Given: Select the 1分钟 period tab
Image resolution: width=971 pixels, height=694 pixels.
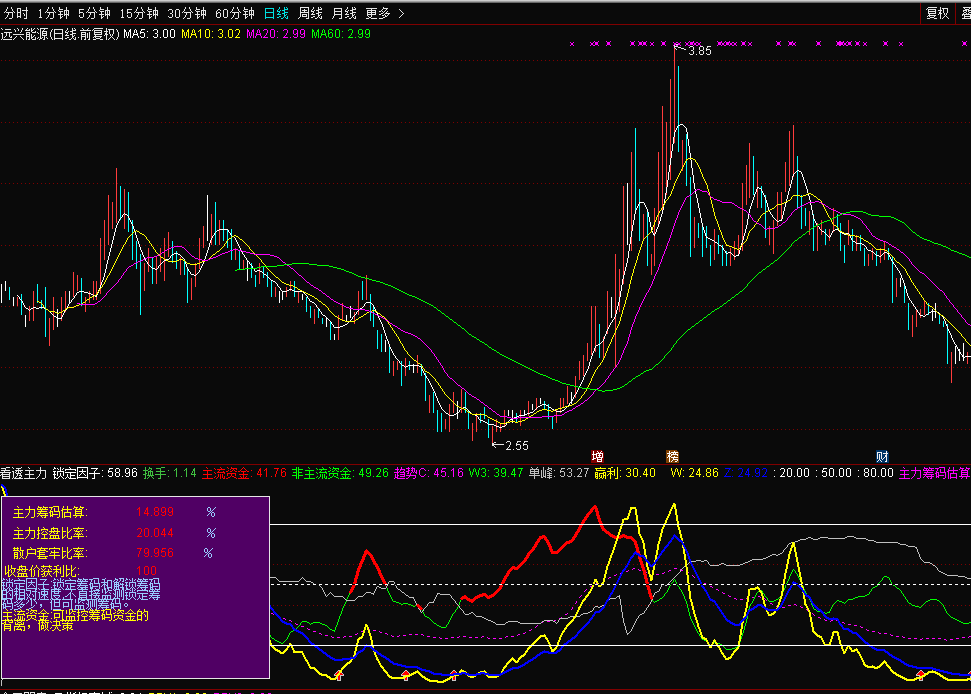Looking at the screenshot, I should click(53, 13).
